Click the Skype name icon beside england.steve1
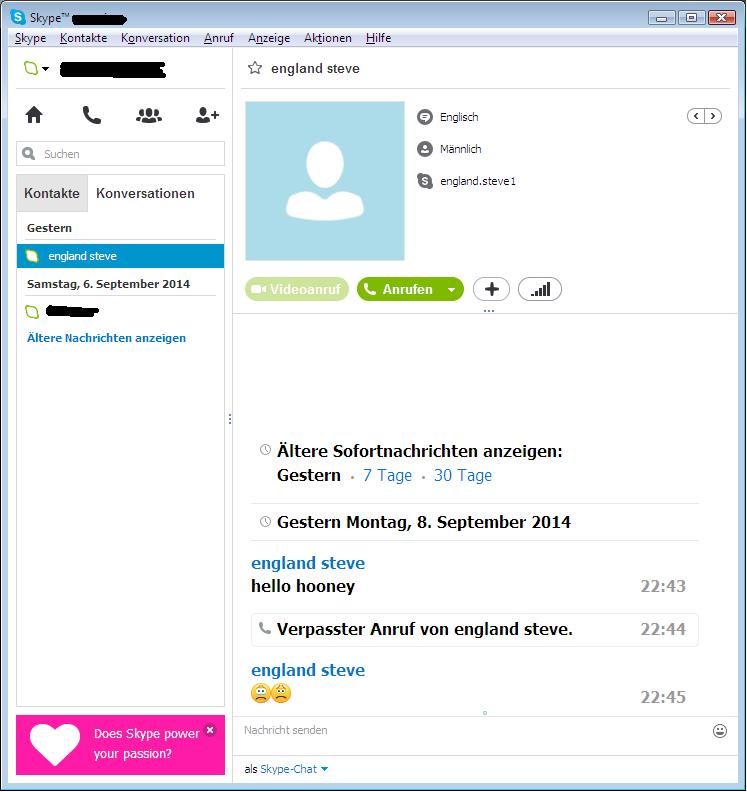 tap(425, 181)
